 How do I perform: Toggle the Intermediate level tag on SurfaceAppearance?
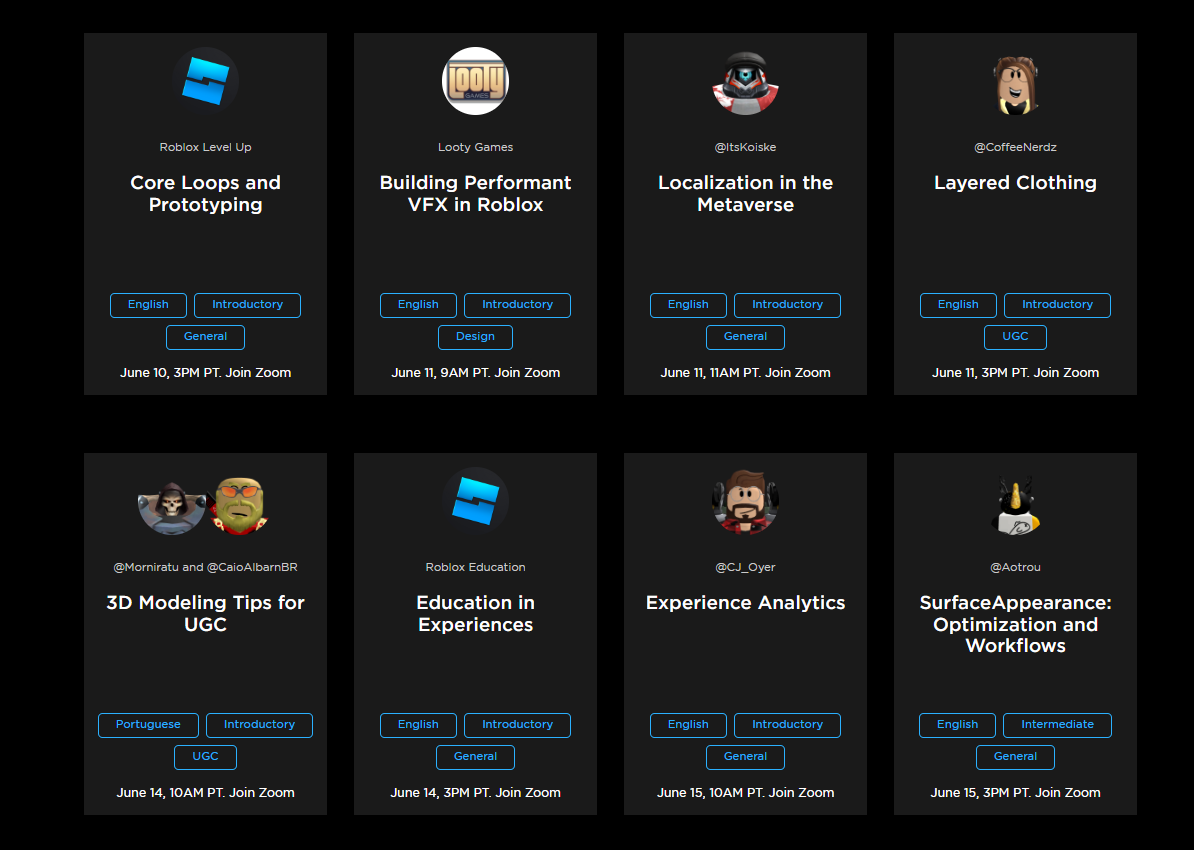tap(1057, 725)
